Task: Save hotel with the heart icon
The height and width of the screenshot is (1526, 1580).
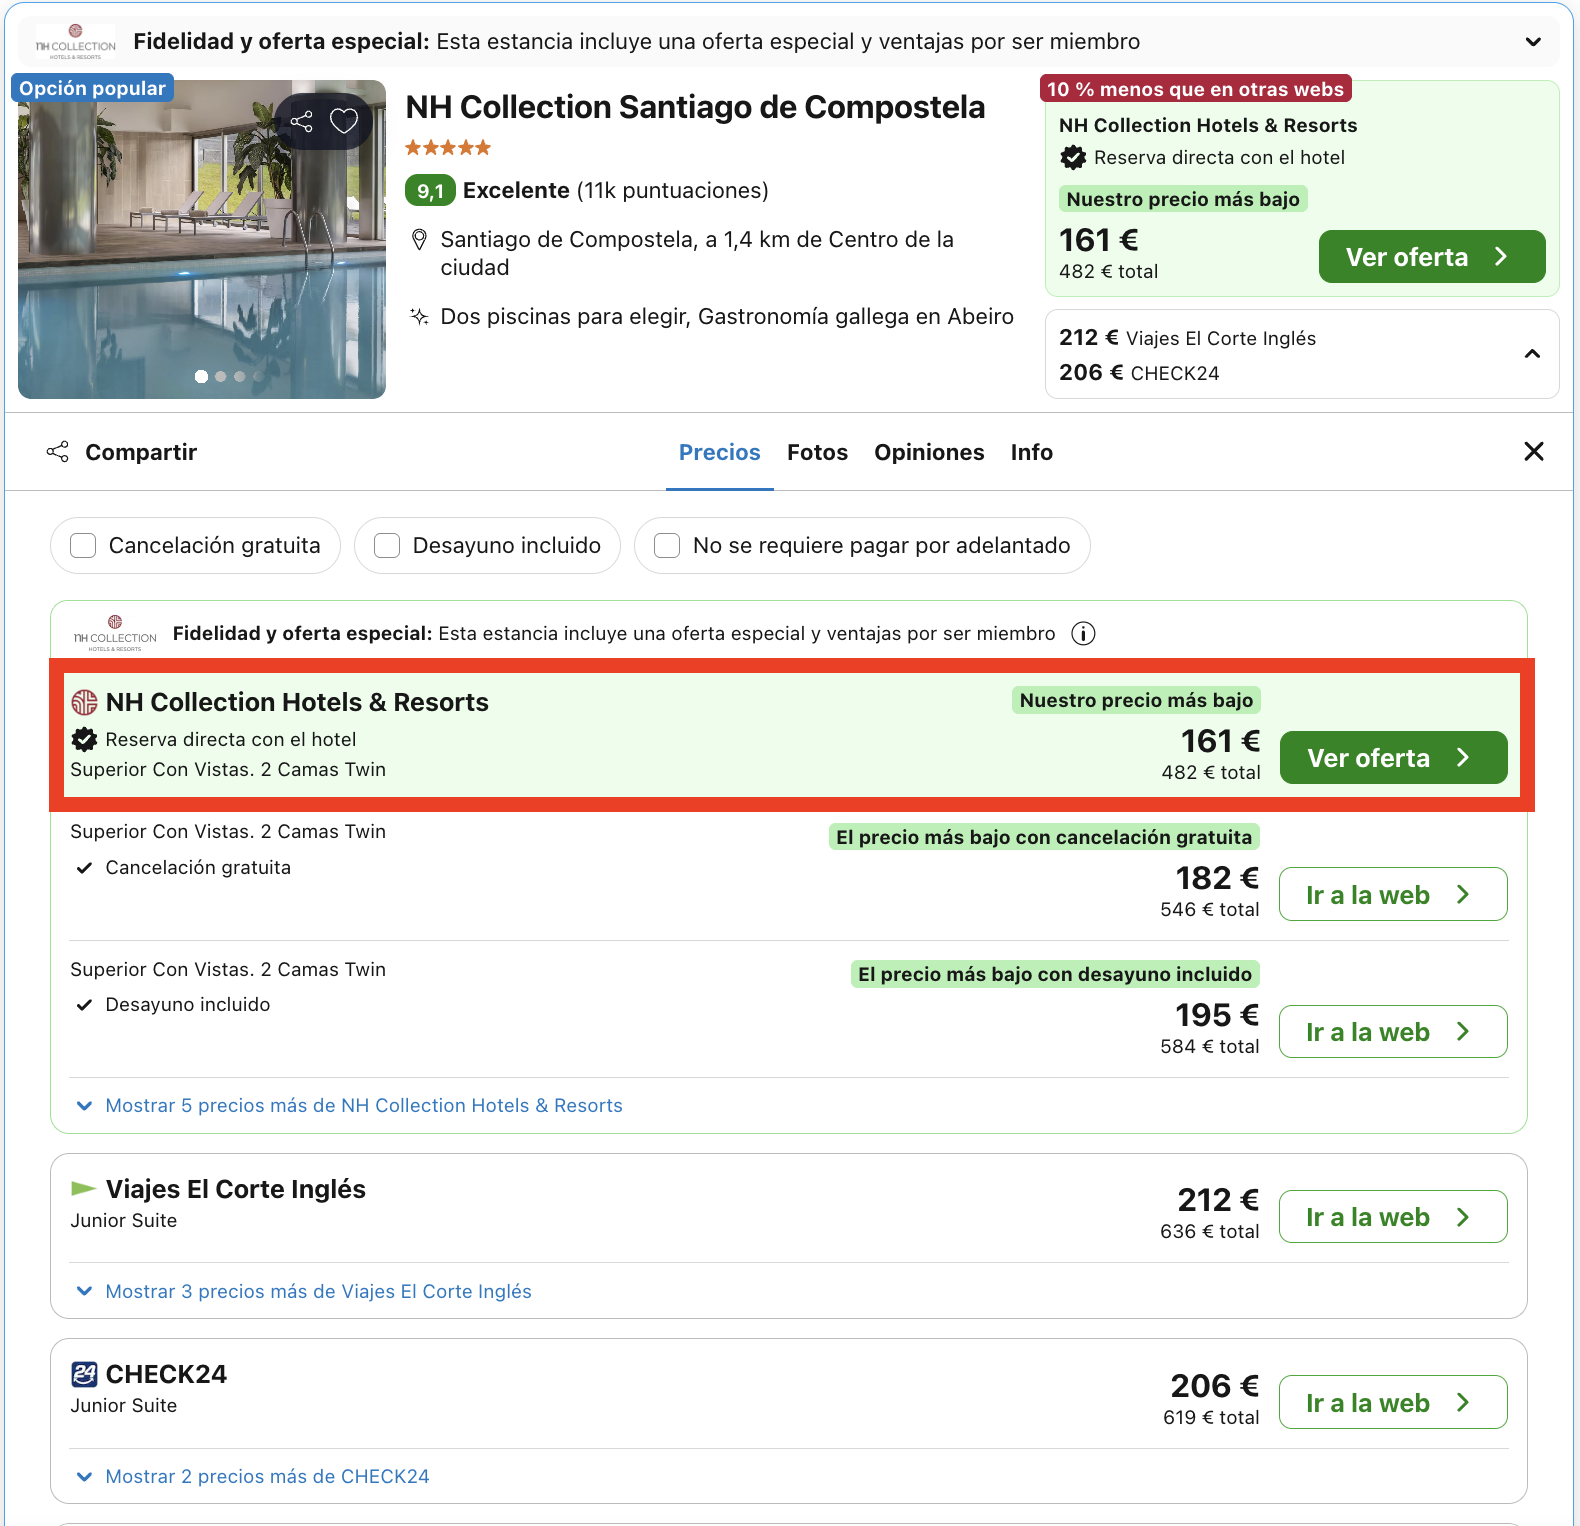Action: [x=344, y=121]
